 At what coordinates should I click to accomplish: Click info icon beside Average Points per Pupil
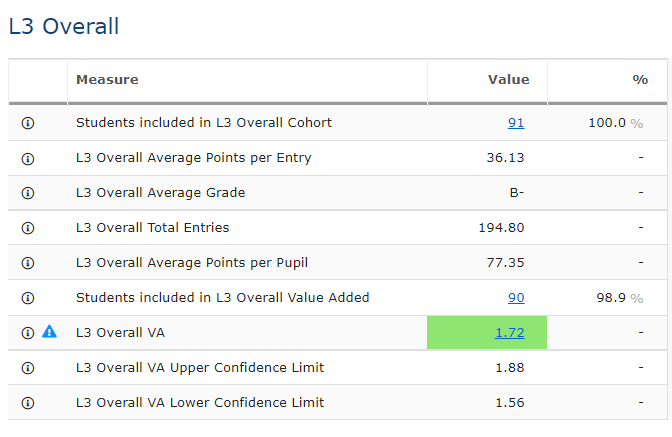pos(28,263)
